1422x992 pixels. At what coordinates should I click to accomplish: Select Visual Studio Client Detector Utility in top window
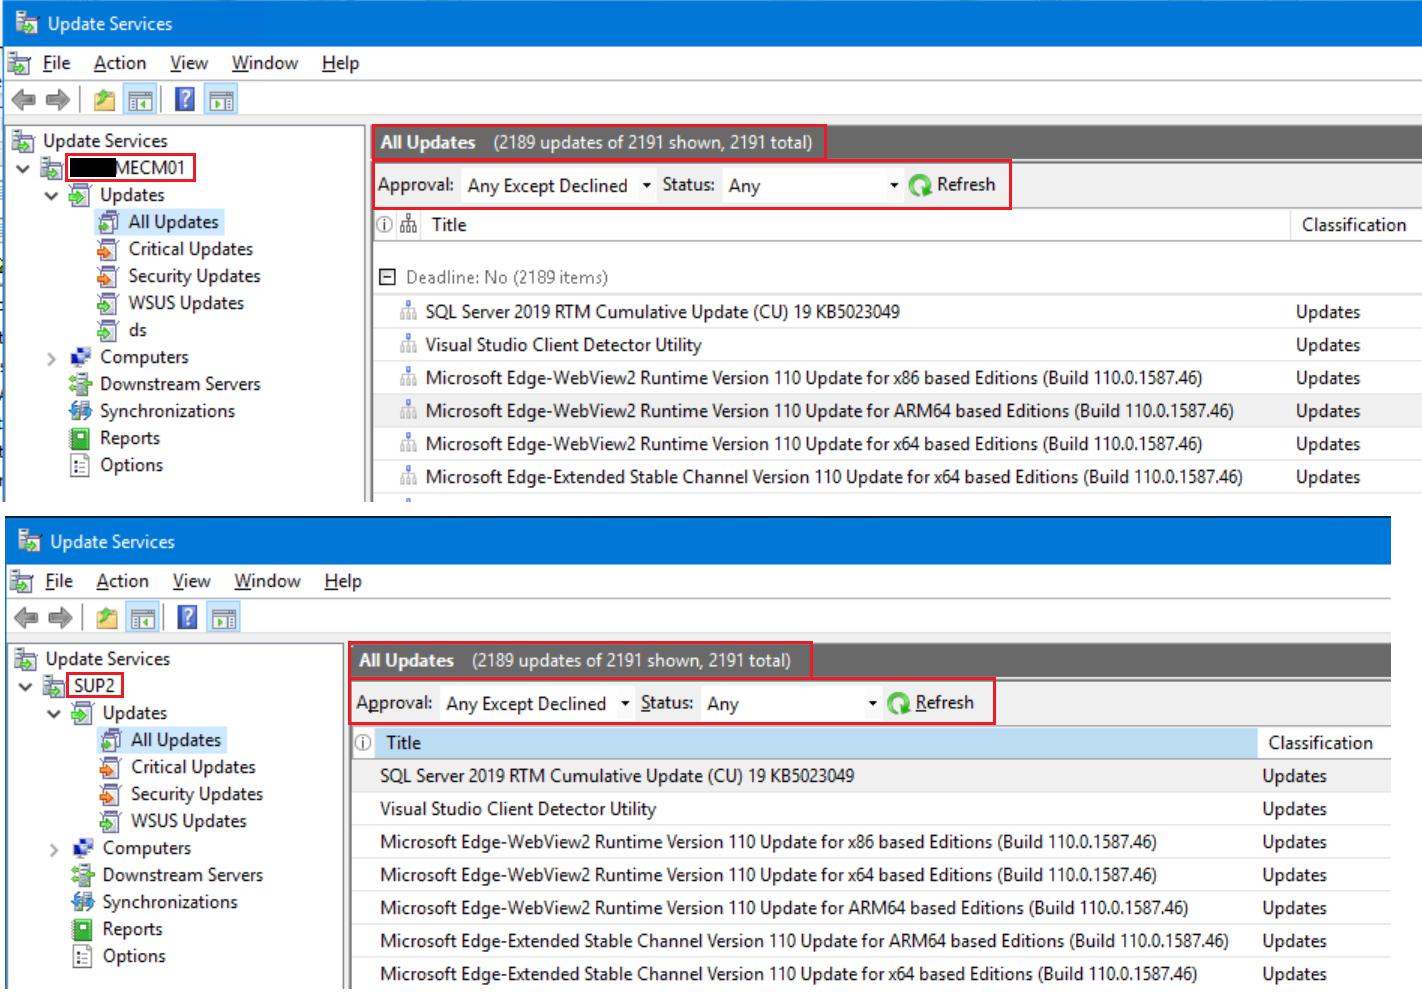(x=897, y=345)
